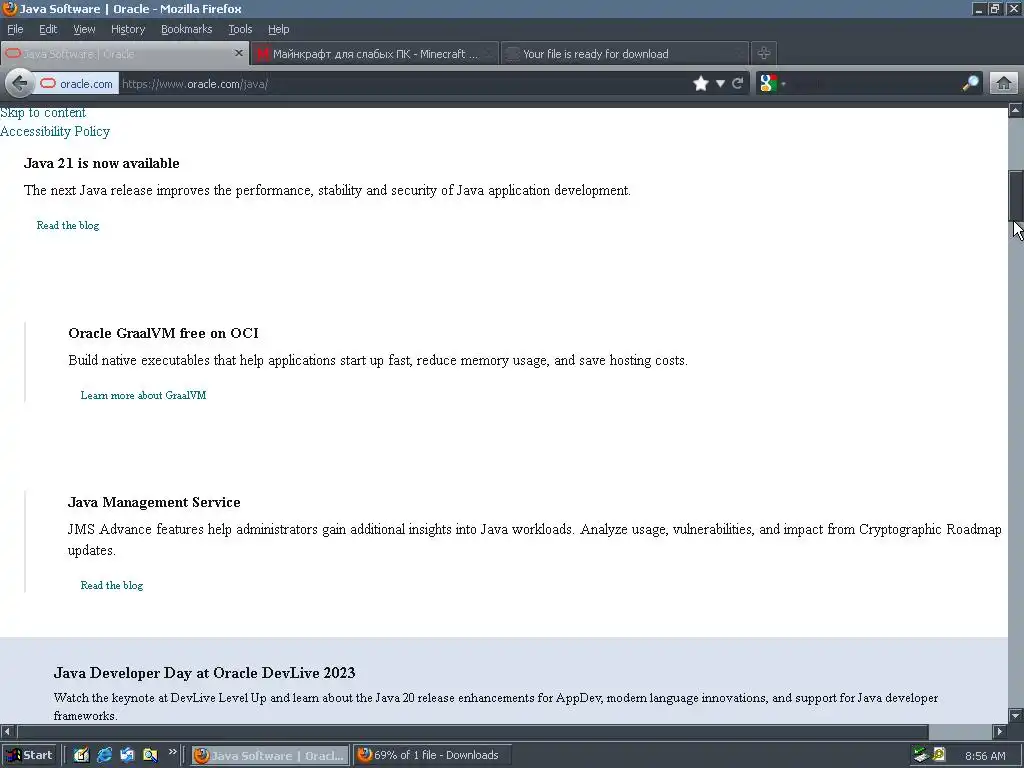Open the History menu
The width and height of the screenshot is (1024, 768).
point(127,29)
